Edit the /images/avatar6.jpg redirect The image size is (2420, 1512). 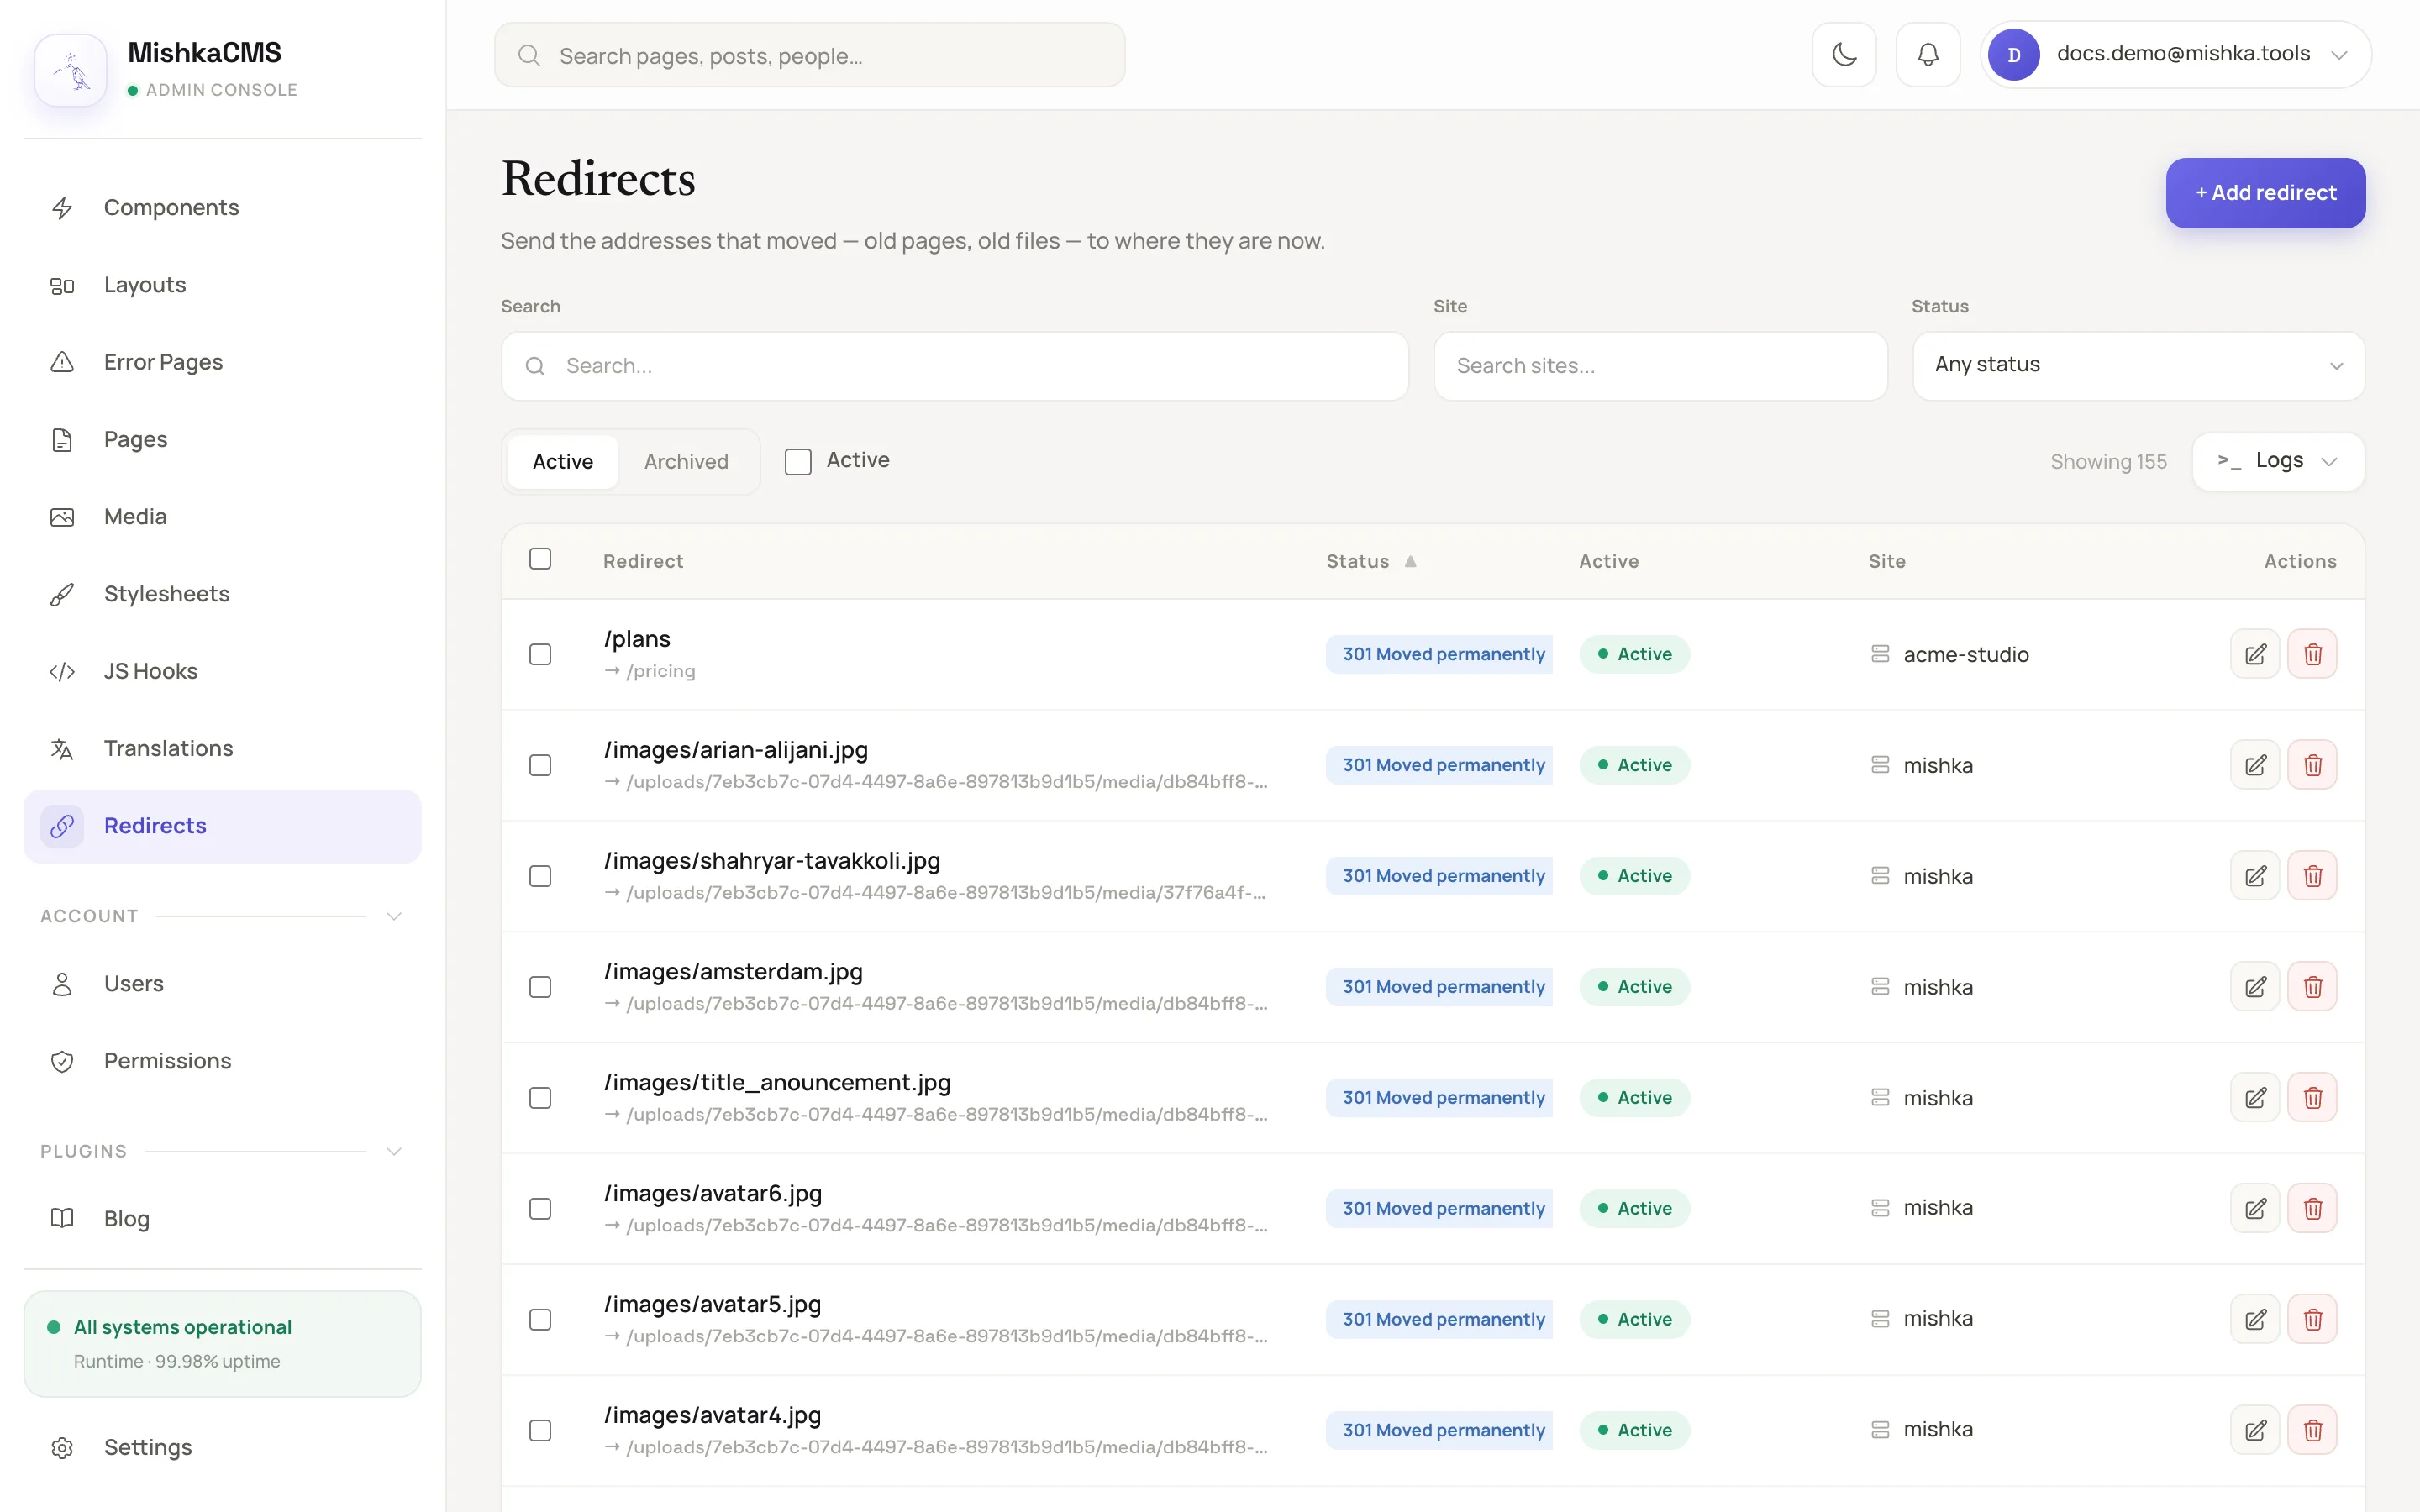[2255, 1208]
